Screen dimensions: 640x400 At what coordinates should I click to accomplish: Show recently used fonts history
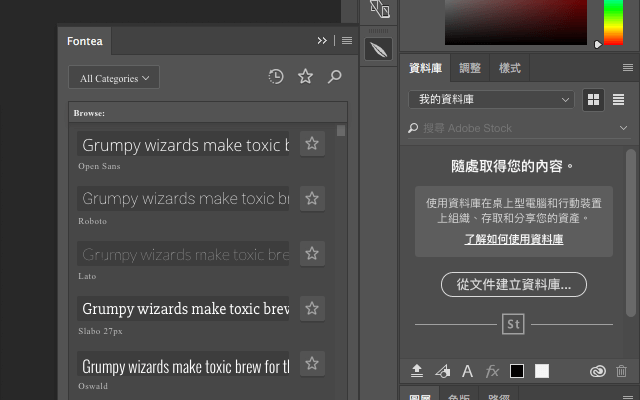[276, 76]
